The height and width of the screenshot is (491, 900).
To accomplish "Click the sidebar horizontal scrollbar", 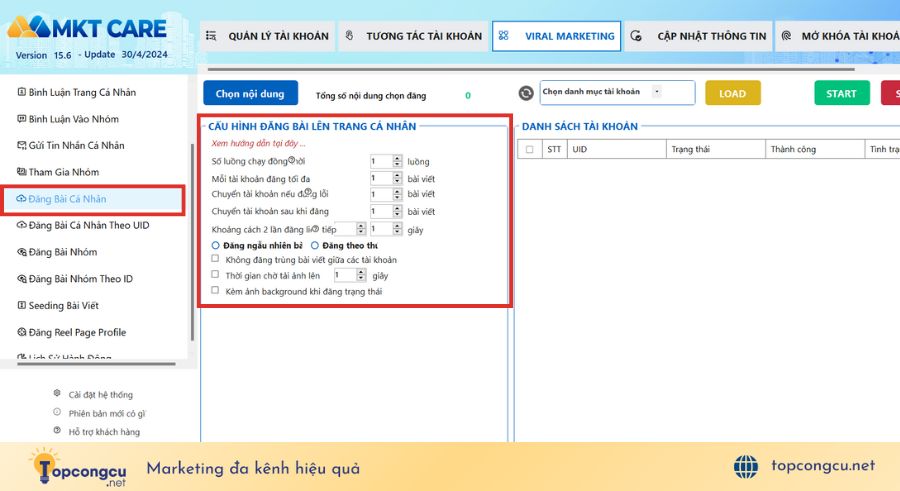I will tap(96, 364).
